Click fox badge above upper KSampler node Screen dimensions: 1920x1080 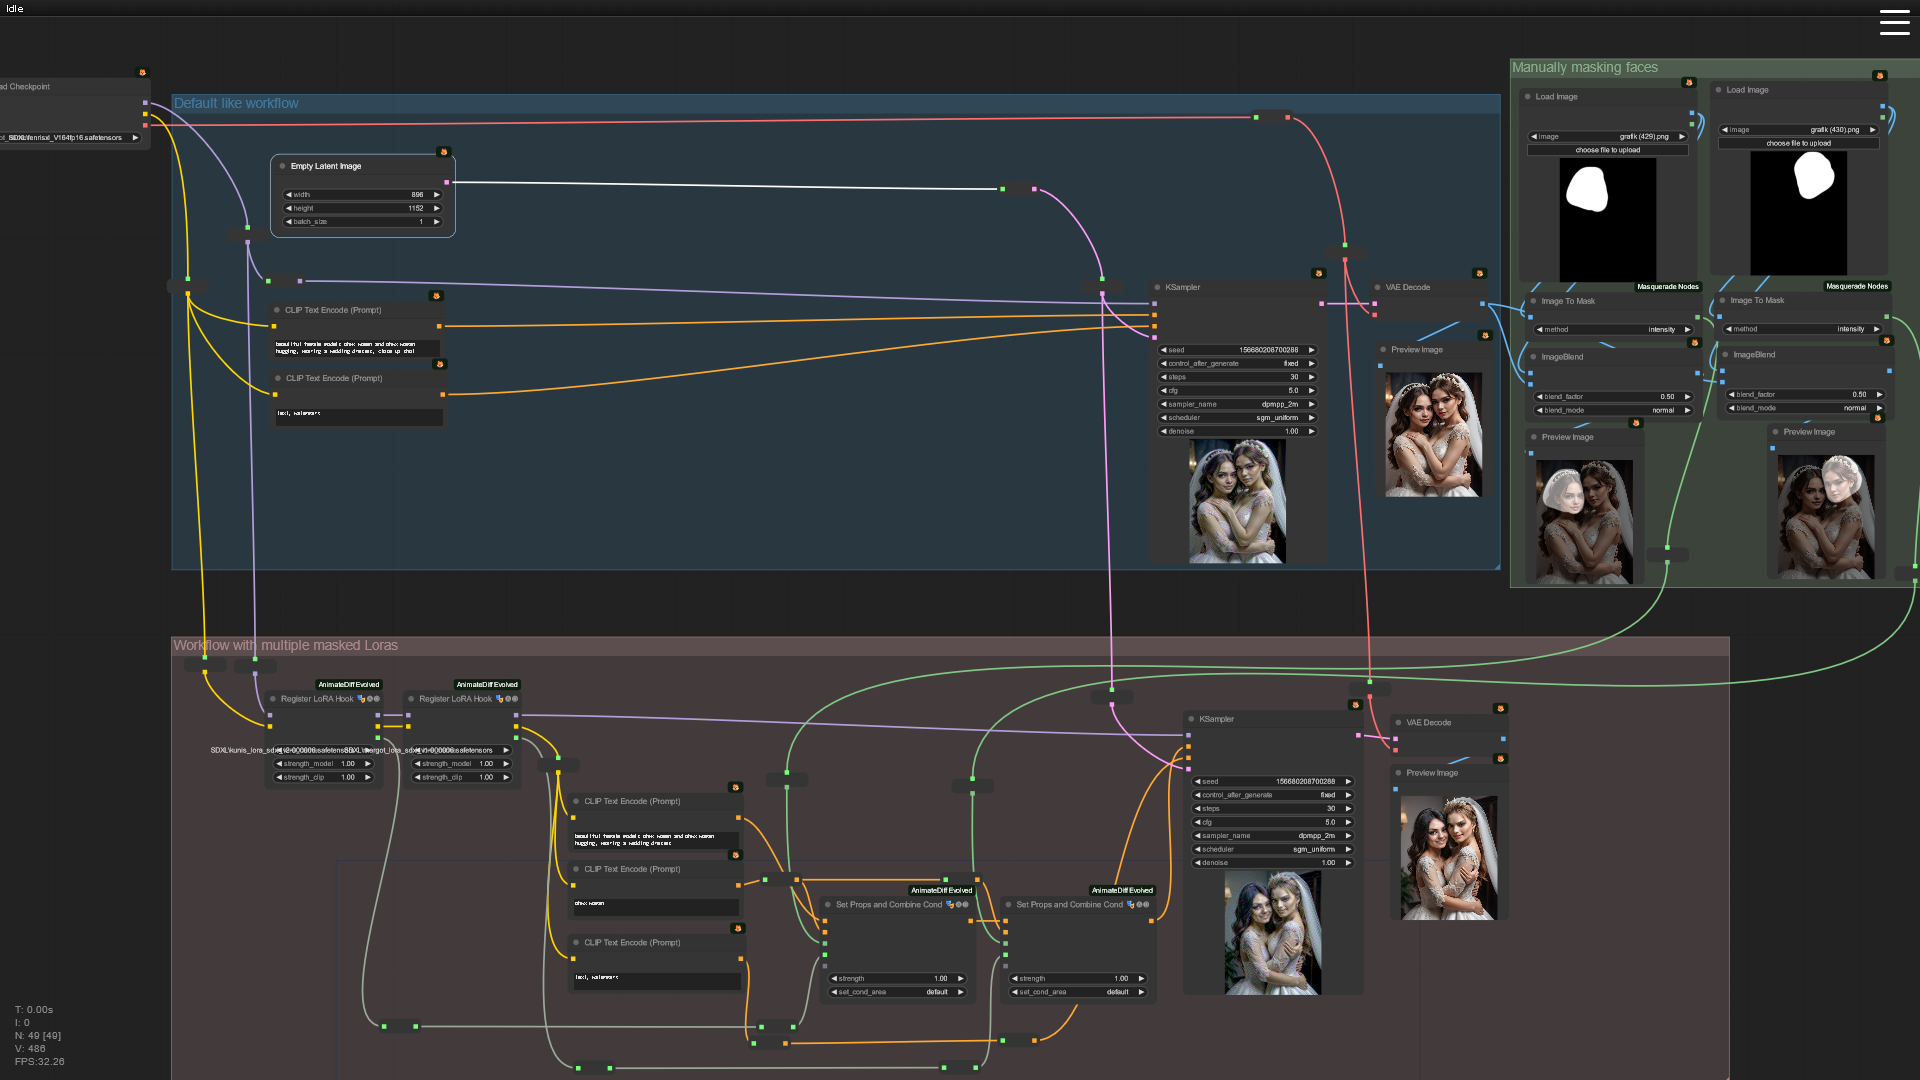(1318, 273)
